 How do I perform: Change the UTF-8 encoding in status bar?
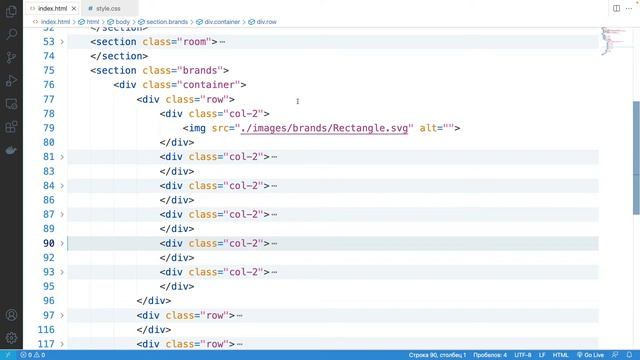[x=523, y=355]
